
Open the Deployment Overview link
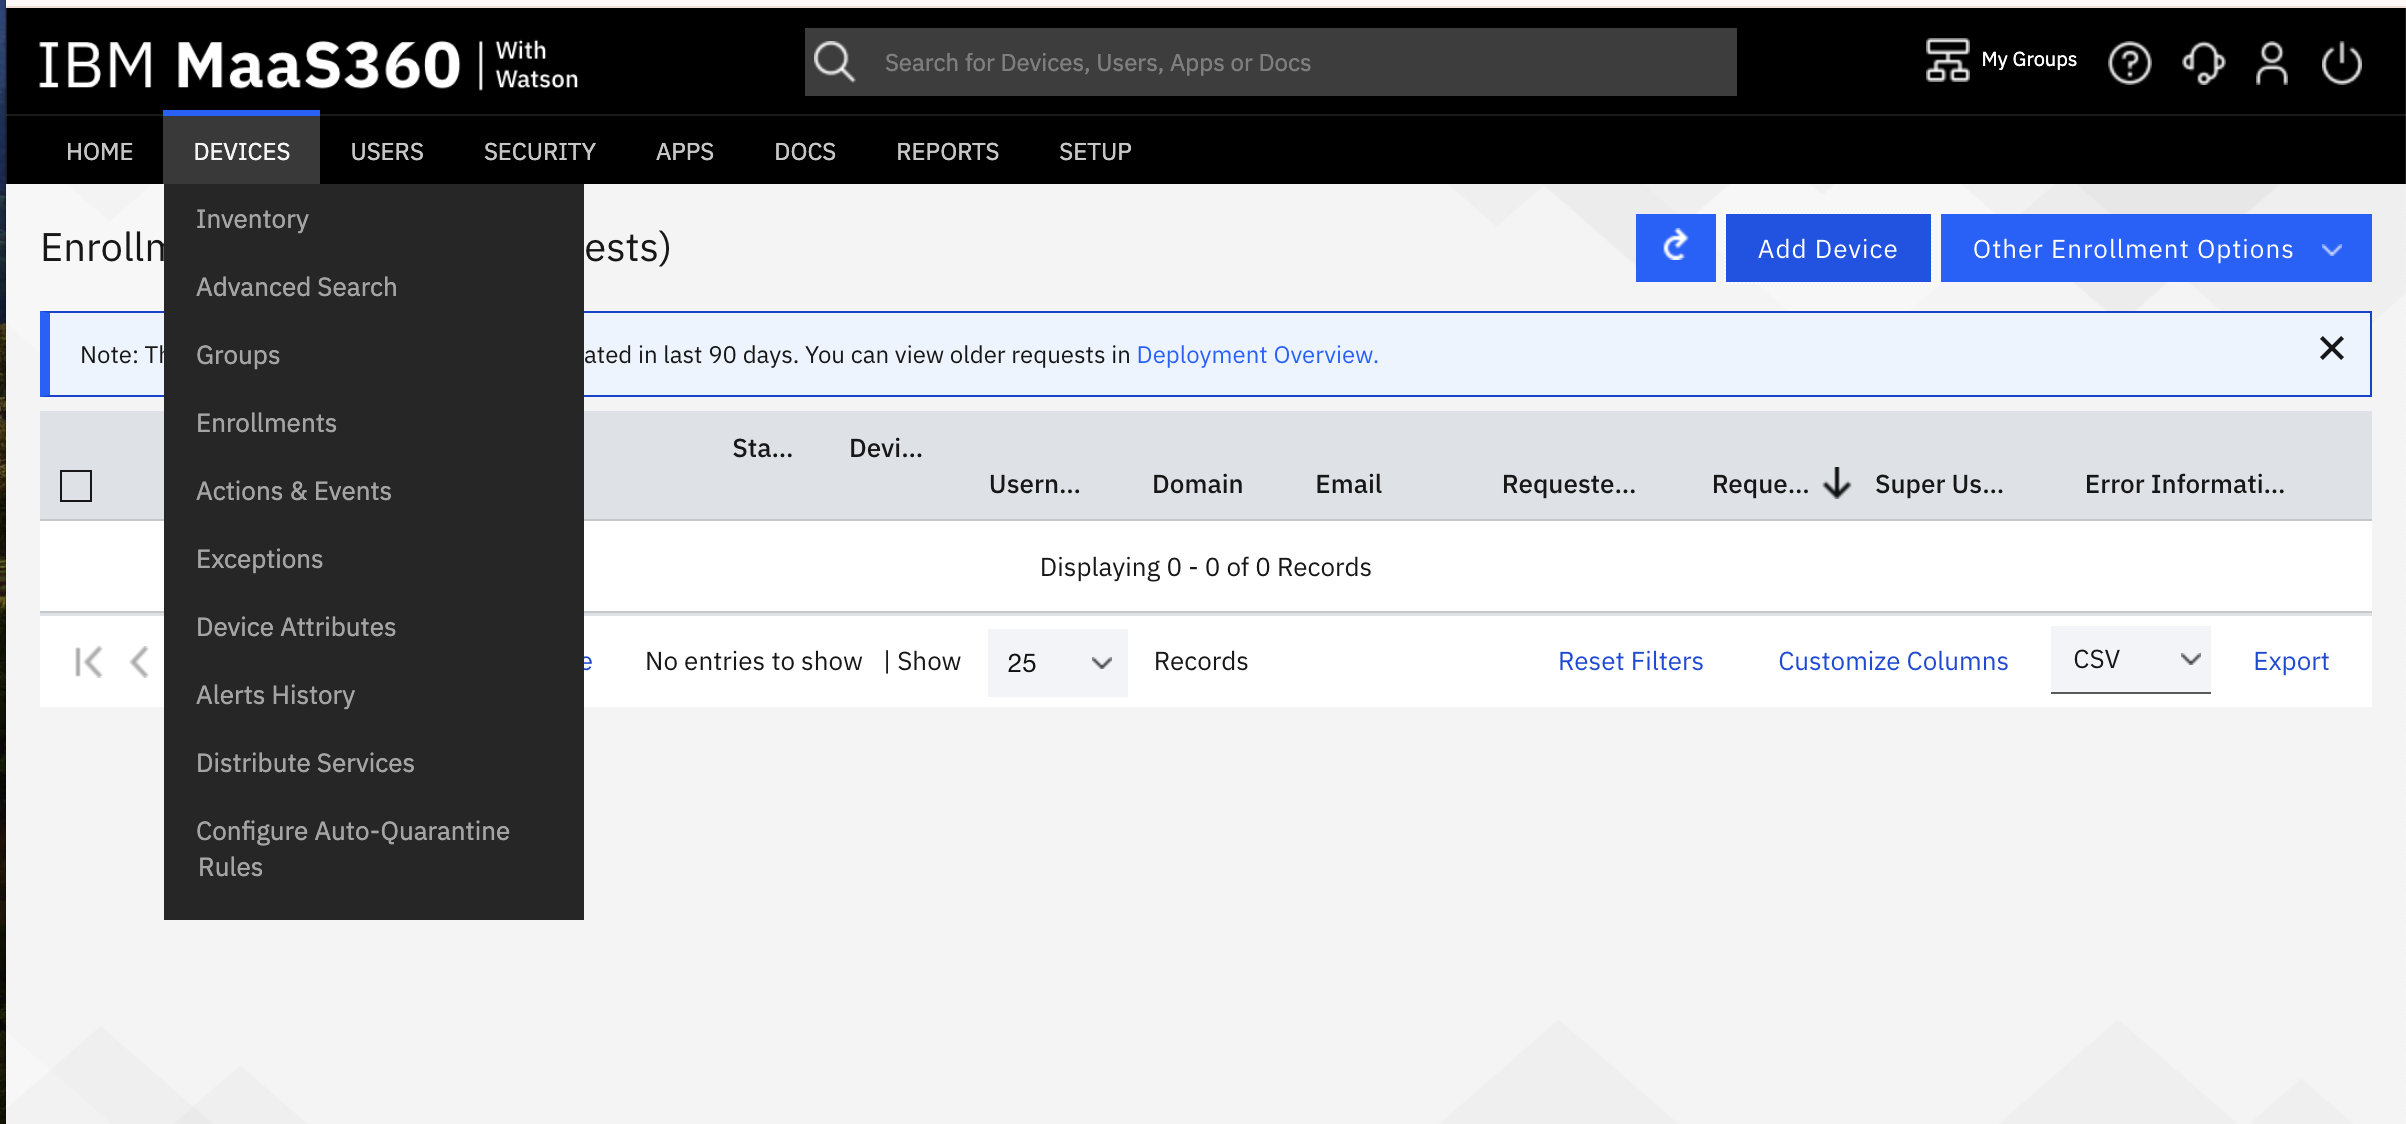1256,354
